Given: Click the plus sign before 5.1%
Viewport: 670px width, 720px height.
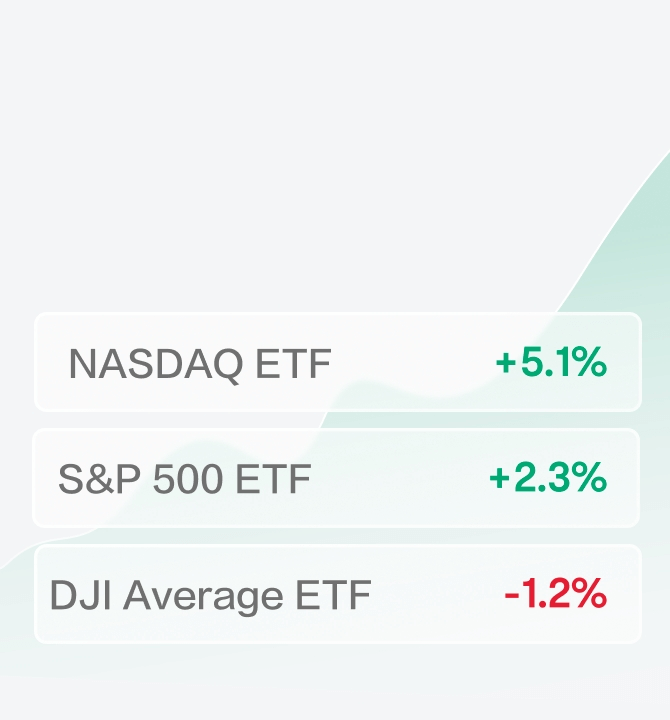Looking at the screenshot, I should click(507, 364).
